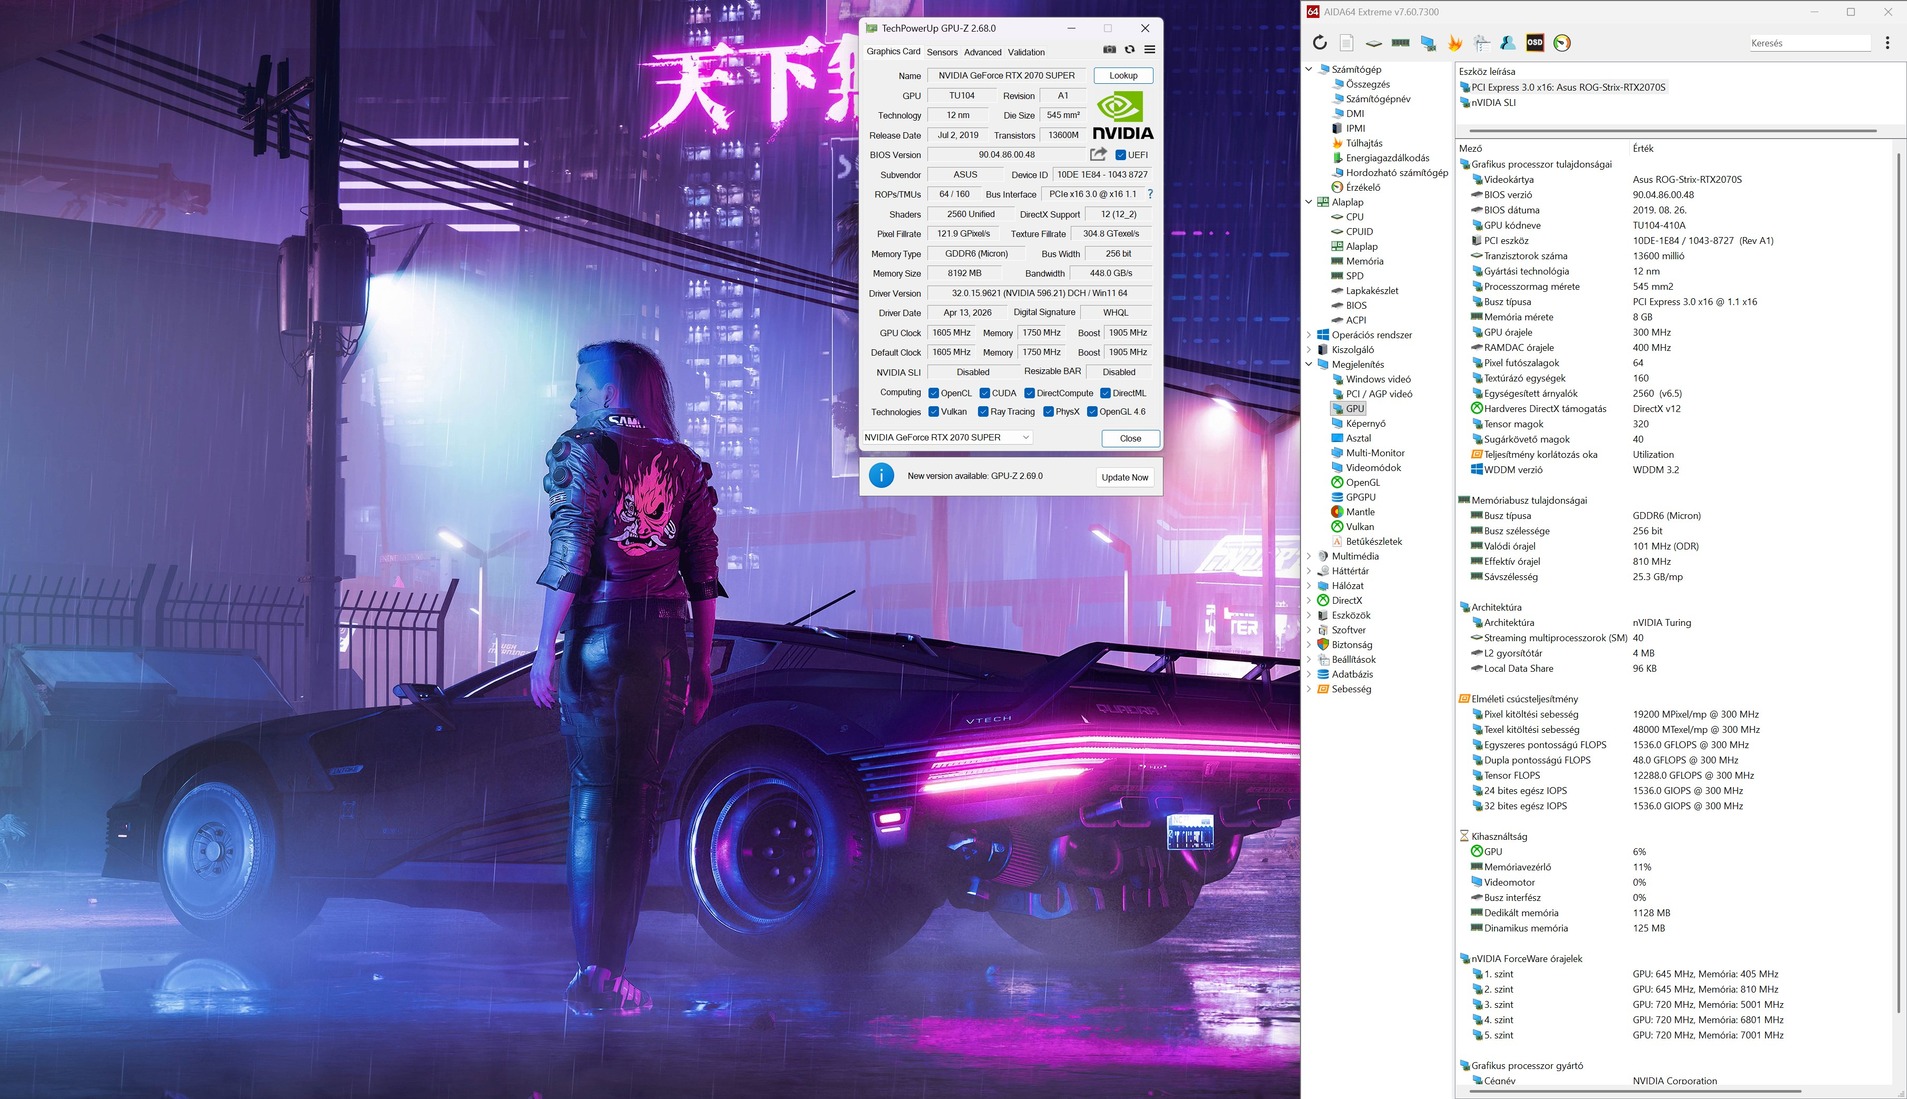The width and height of the screenshot is (1907, 1099).
Task: Click the Lookup button in GPU-Z
Action: (x=1123, y=75)
